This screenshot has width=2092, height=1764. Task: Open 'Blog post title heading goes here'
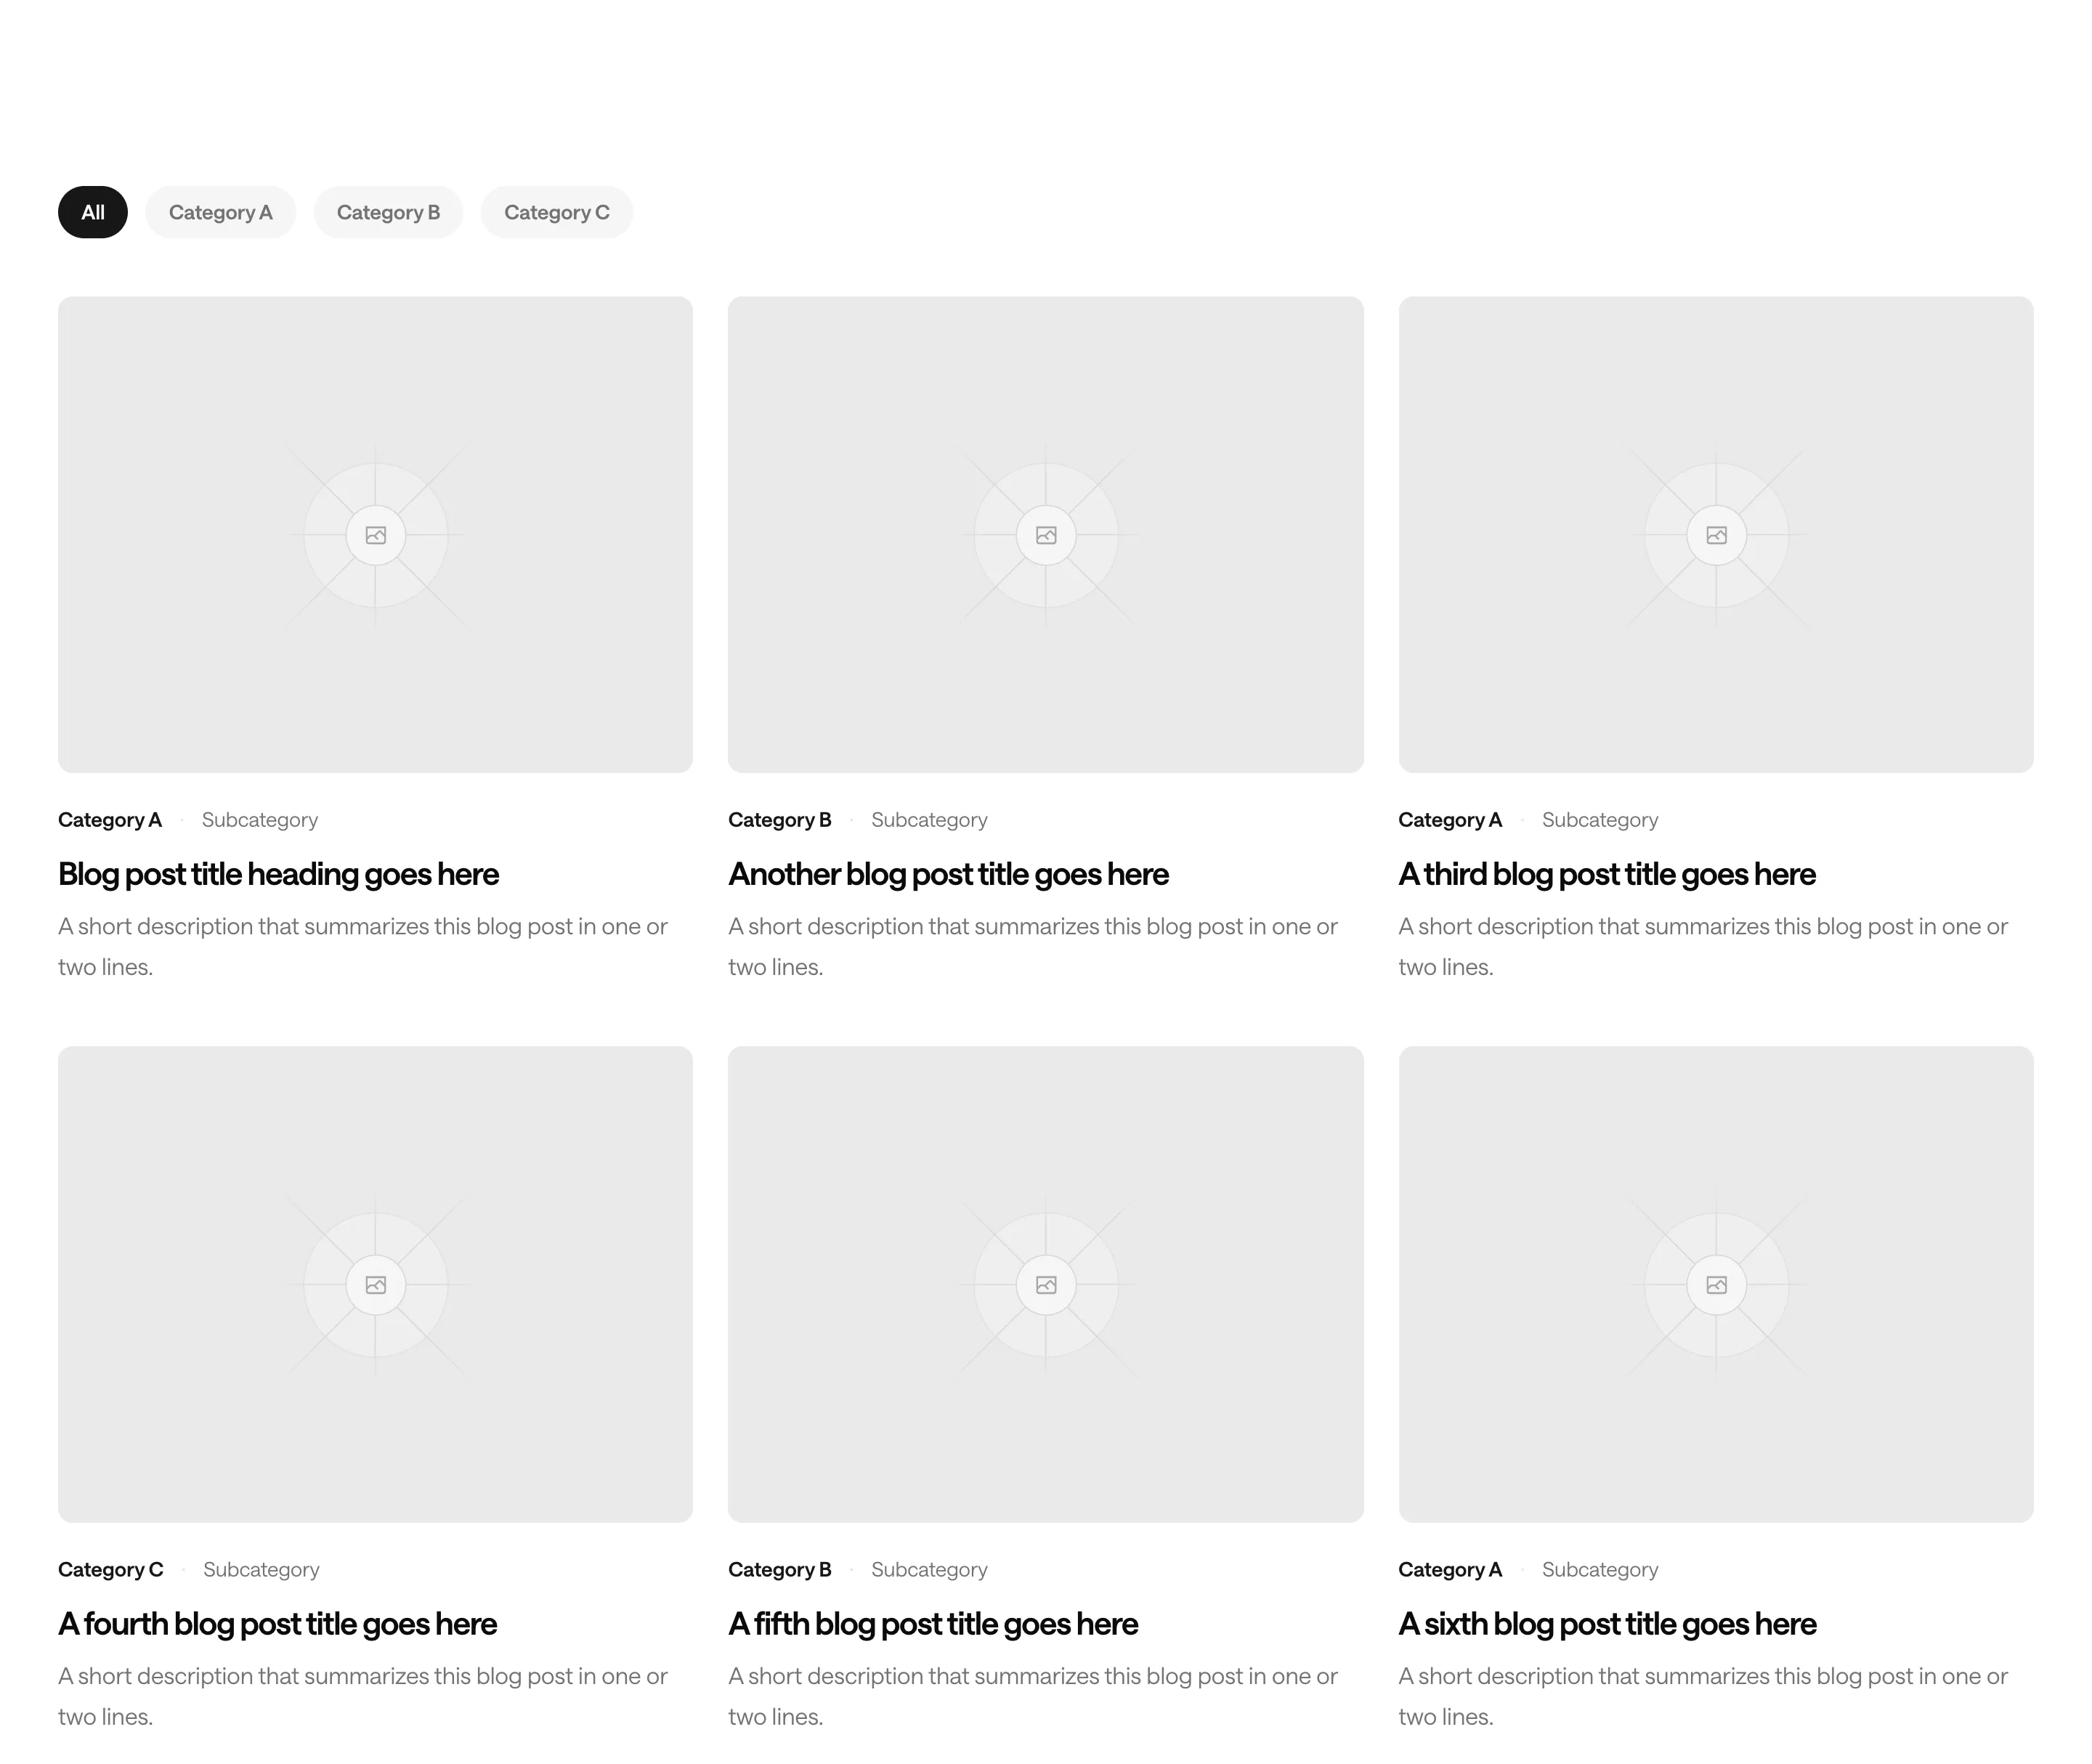(x=278, y=875)
